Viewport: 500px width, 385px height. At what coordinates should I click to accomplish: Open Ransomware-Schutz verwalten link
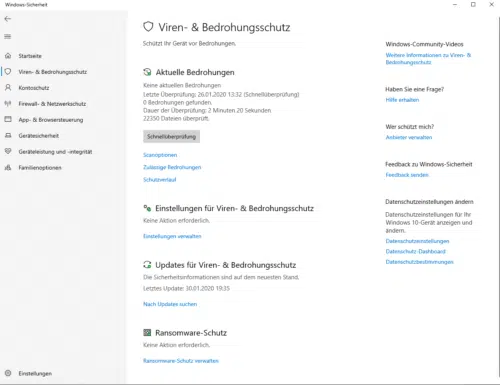click(x=181, y=361)
